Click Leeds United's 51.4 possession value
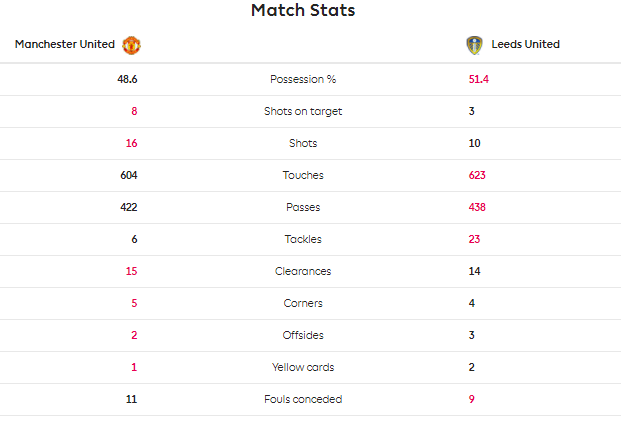Screen dimensions: 621x425 [478, 79]
